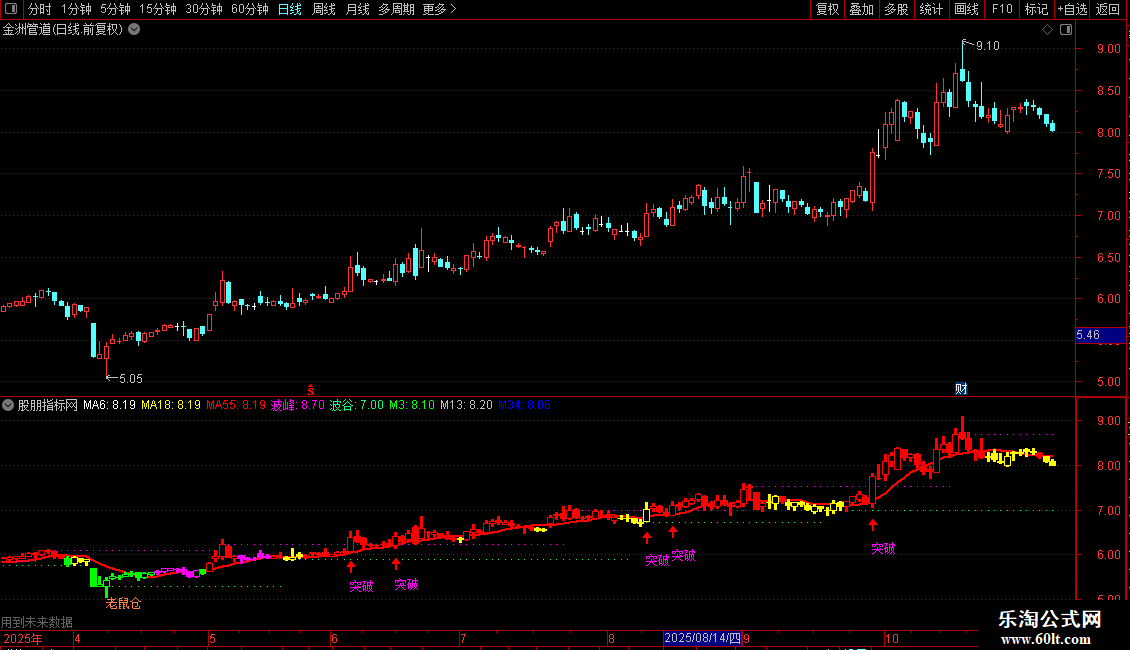Open 多股 multi-stock view

(896, 9)
